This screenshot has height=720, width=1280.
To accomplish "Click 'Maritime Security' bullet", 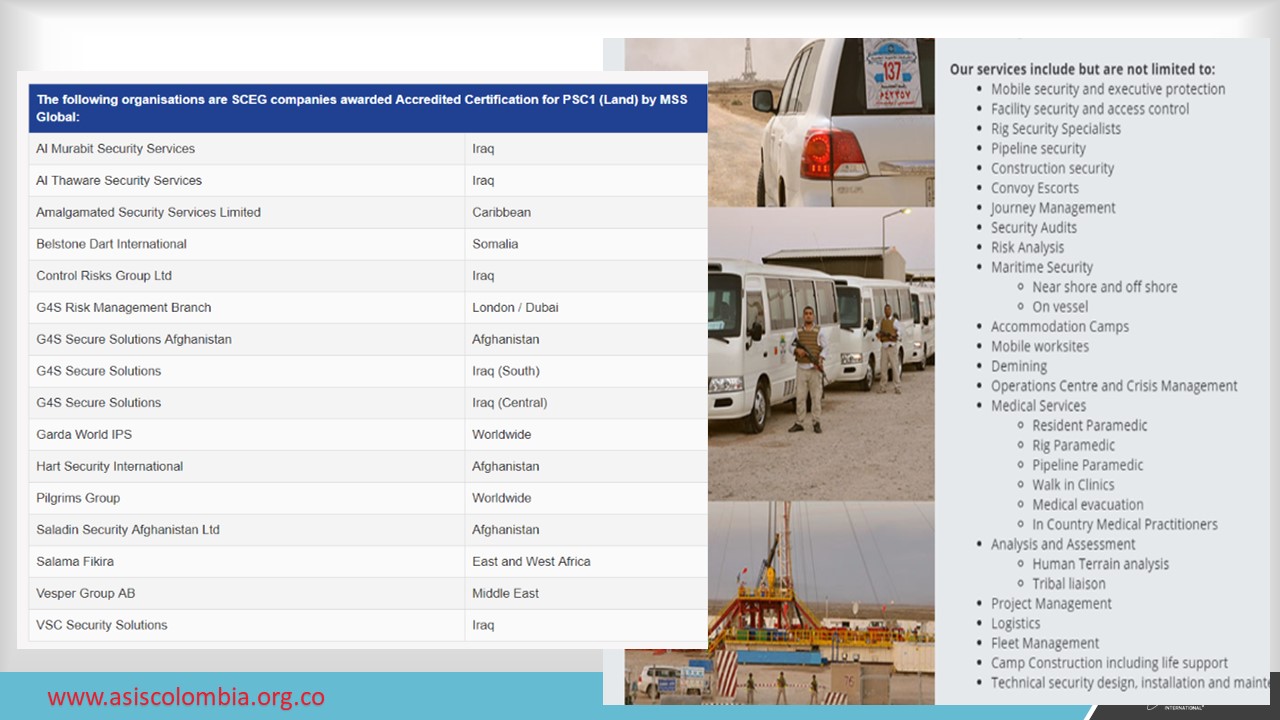I will coord(1042,268).
